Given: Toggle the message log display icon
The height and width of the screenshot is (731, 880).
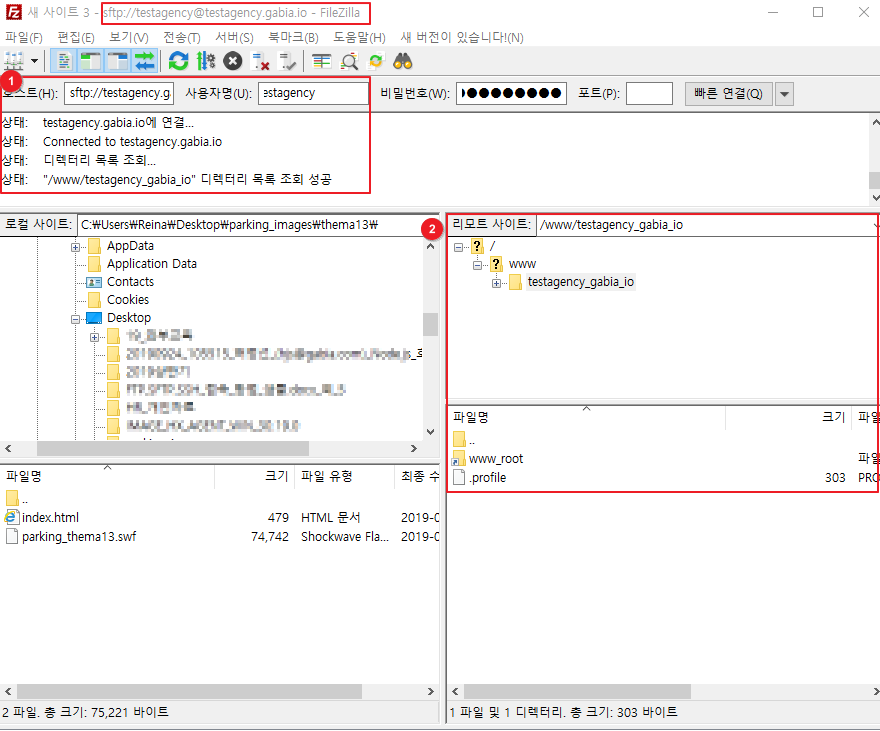Looking at the screenshot, I should click(x=64, y=61).
